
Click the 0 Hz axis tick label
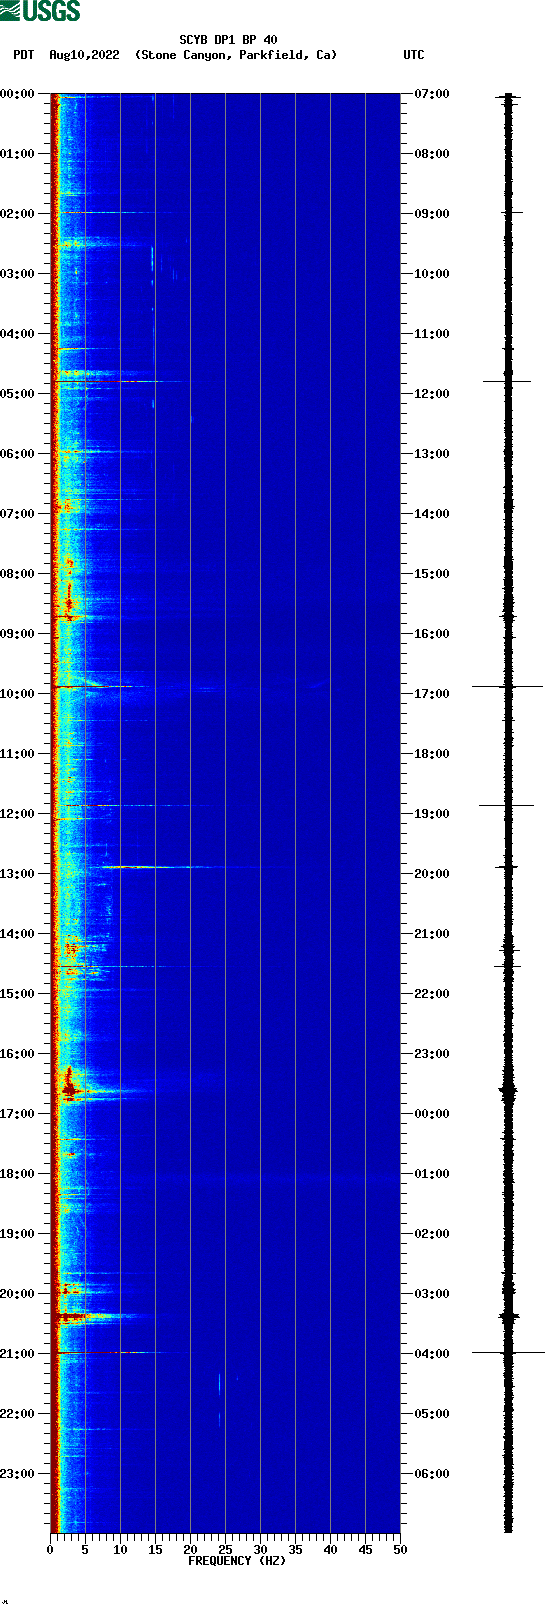pyautogui.click(x=50, y=1550)
